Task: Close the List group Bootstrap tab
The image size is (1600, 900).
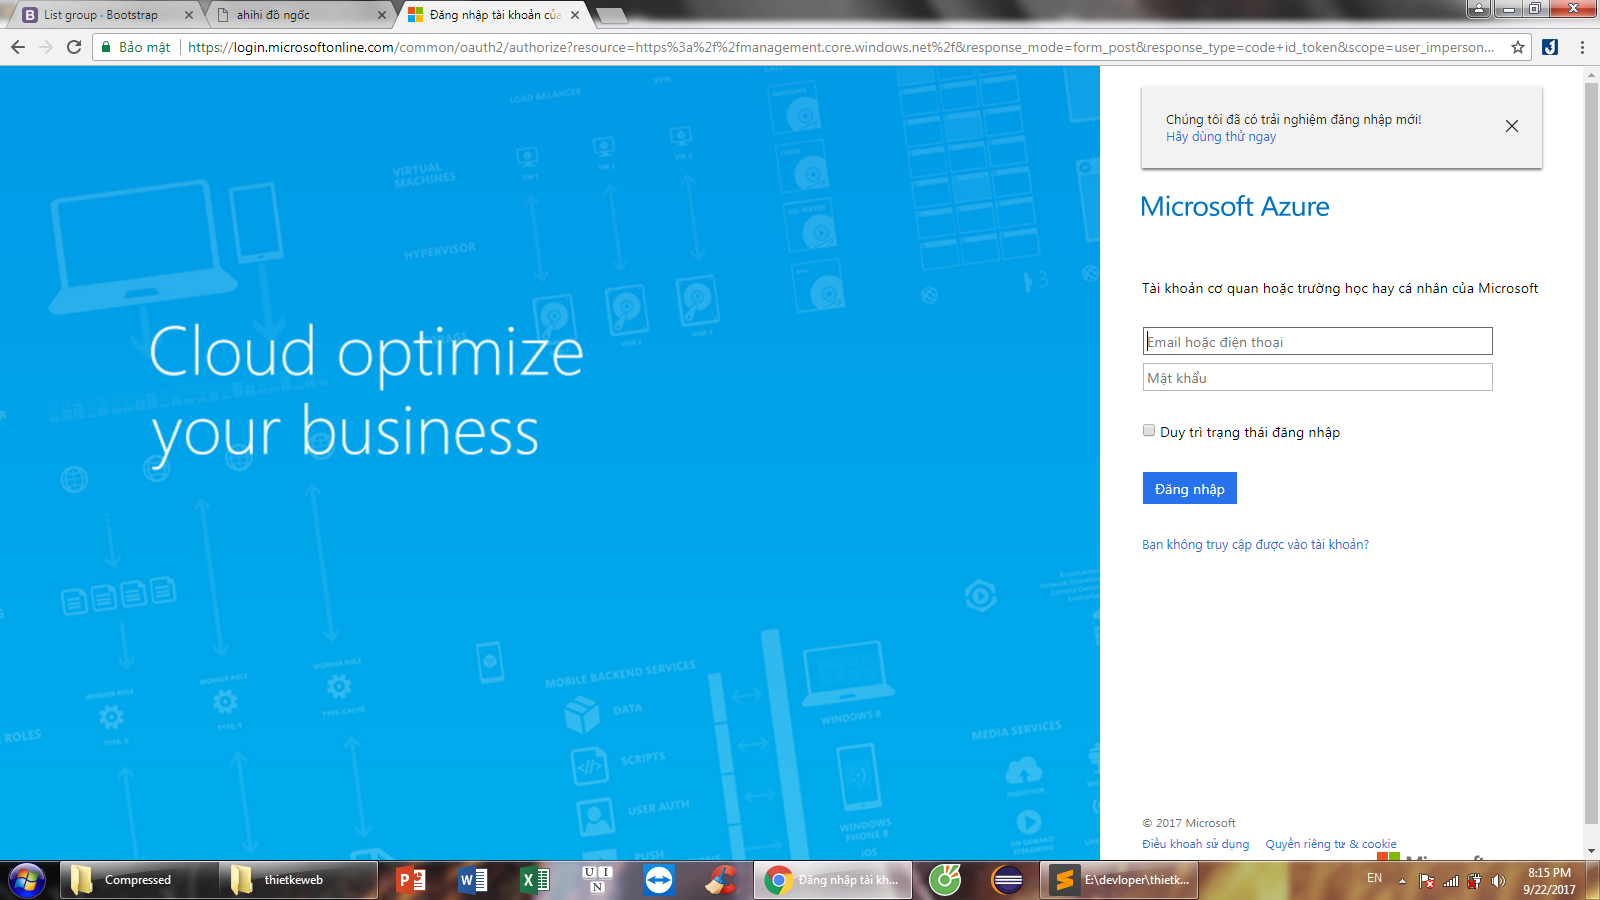Action: (x=188, y=15)
